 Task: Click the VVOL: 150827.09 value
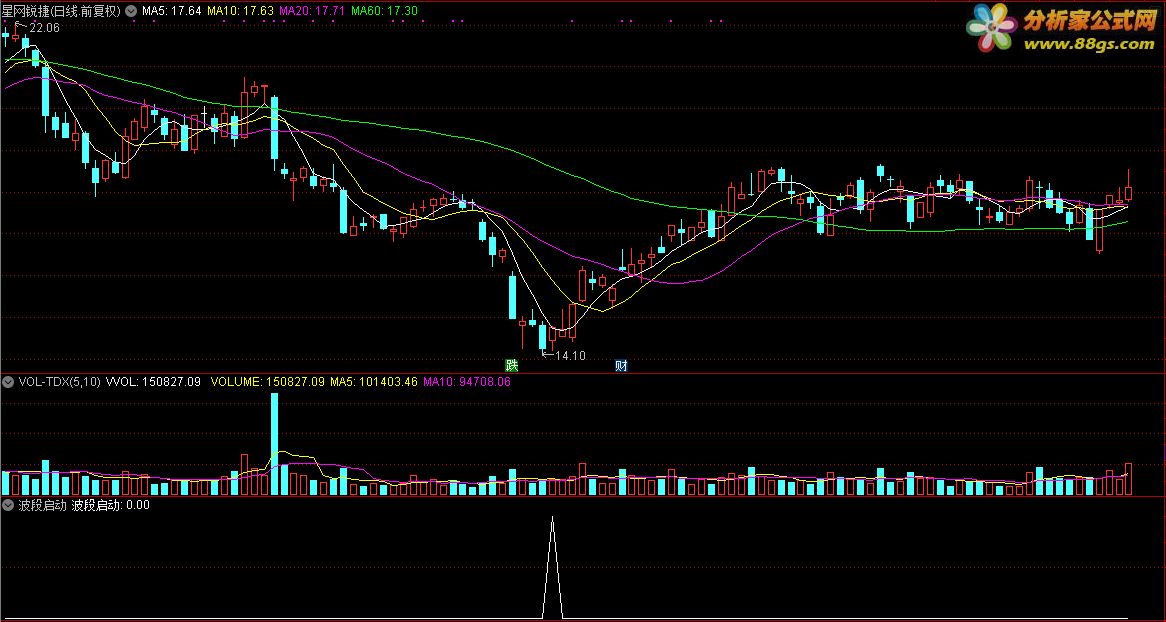[x=154, y=382]
